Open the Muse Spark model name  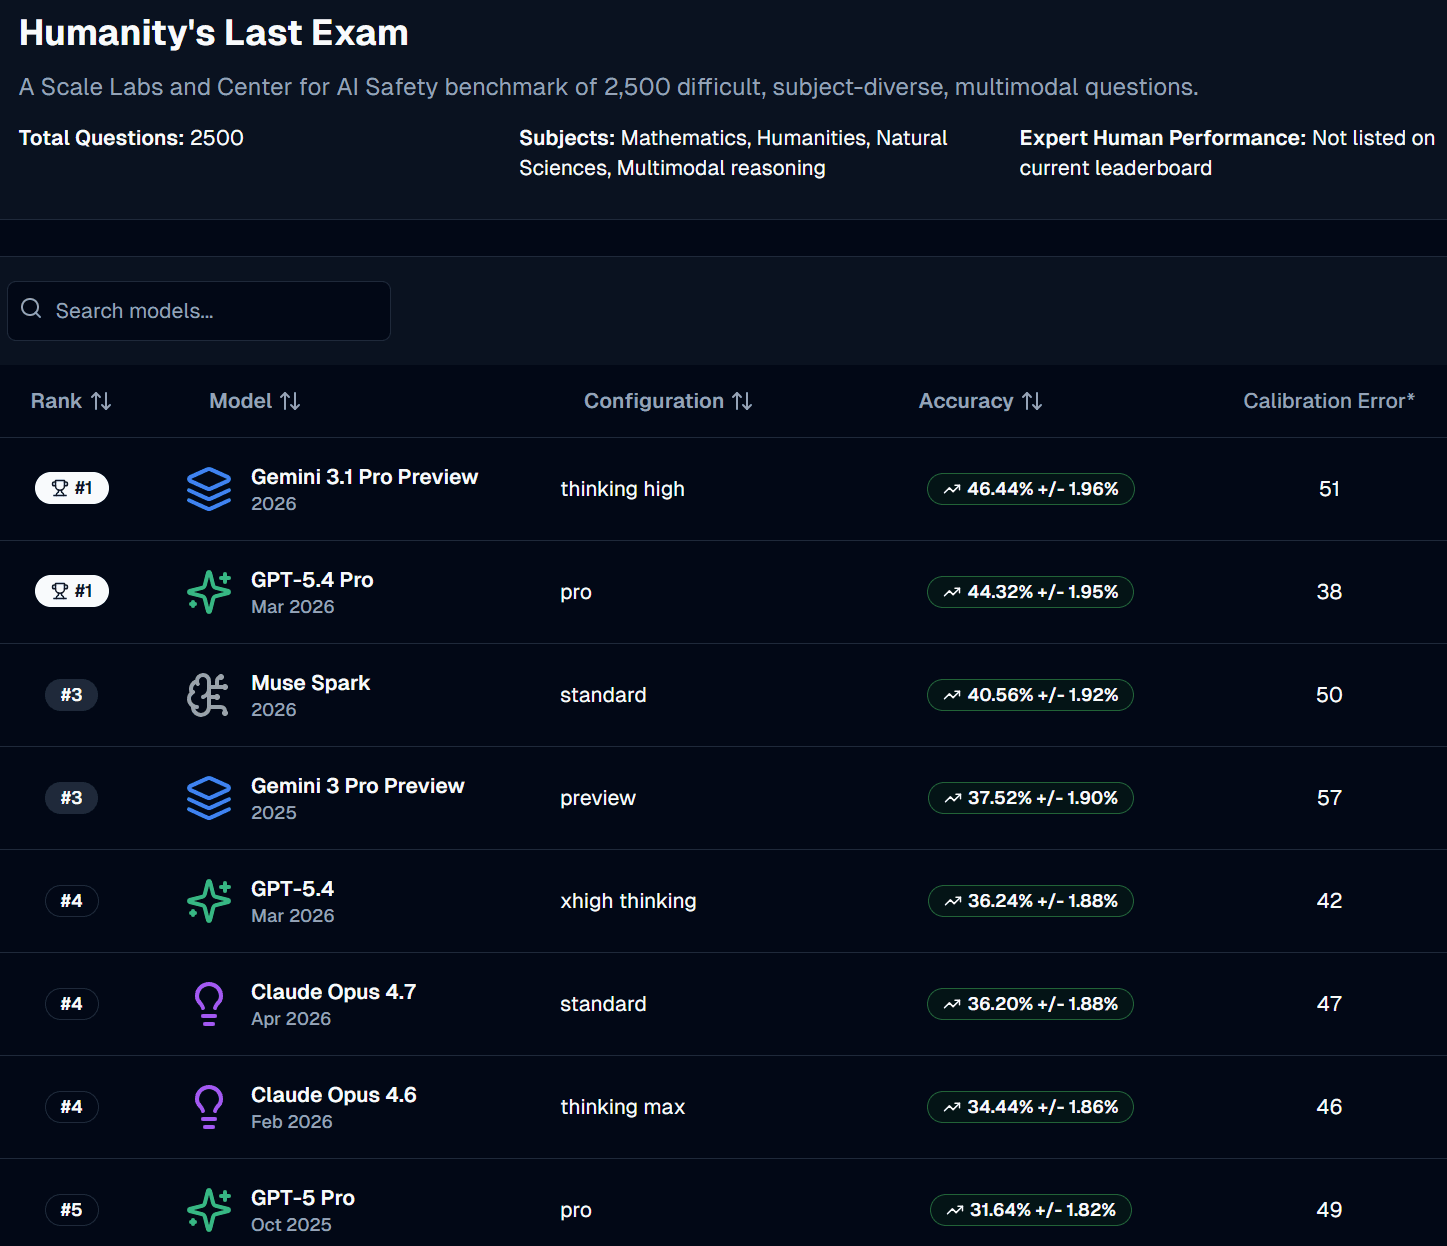pyautogui.click(x=310, y=683)
